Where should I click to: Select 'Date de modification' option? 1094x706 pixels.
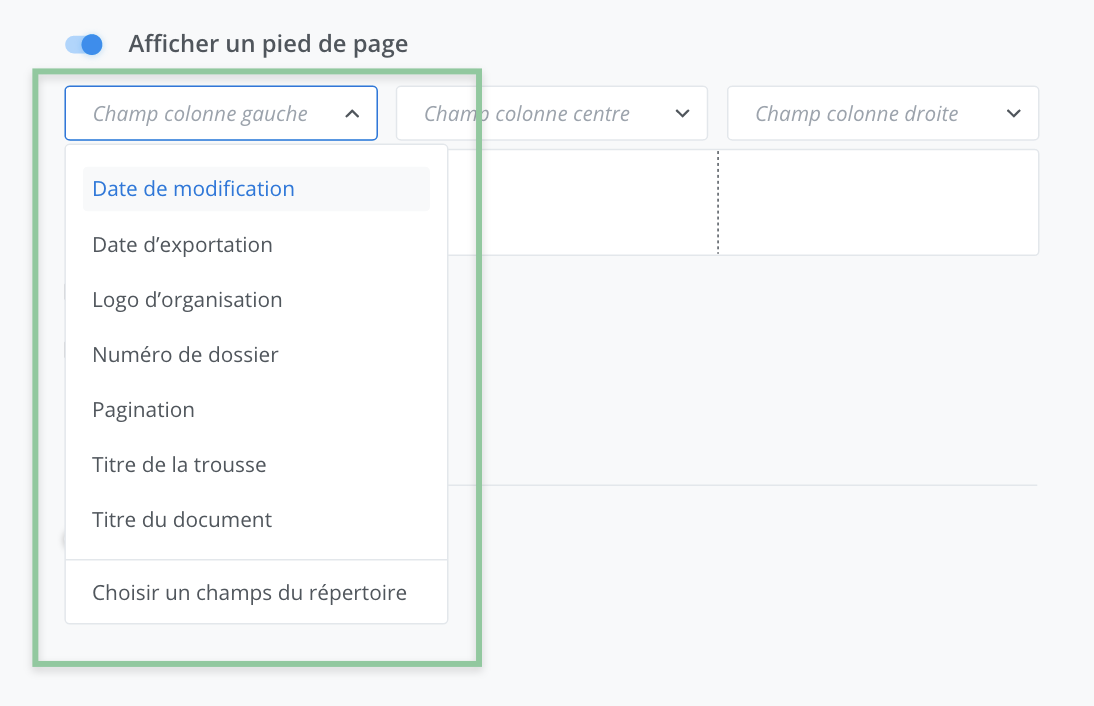click(194, 189)
